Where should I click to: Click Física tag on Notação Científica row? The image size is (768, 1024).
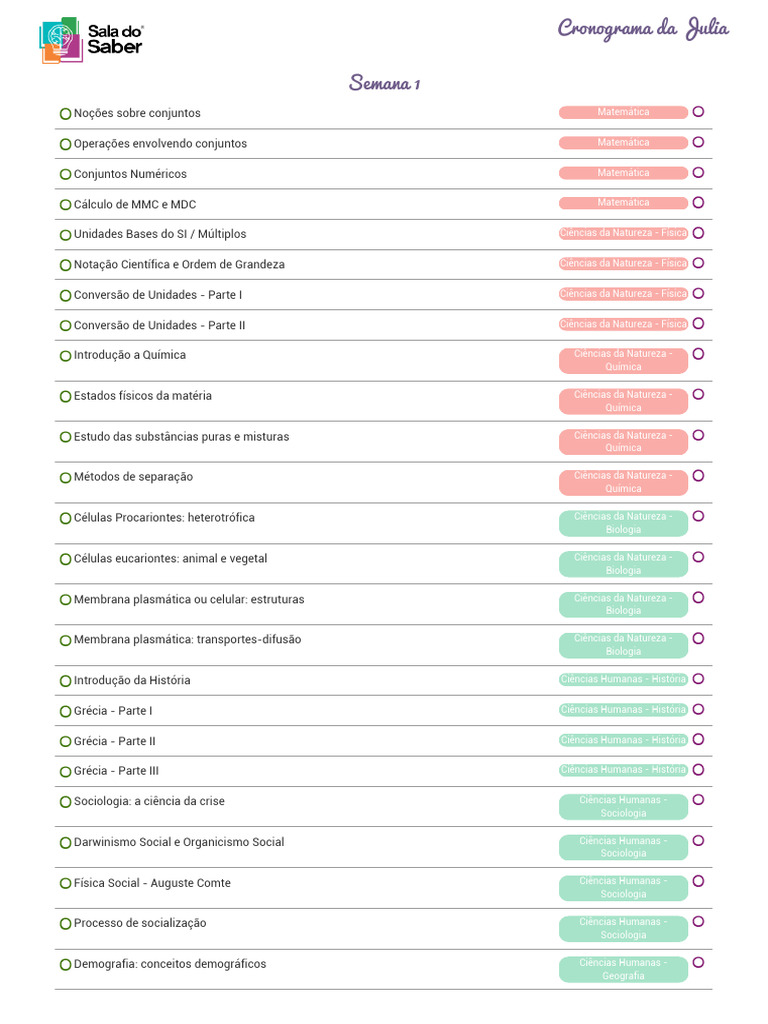point(623,264)
